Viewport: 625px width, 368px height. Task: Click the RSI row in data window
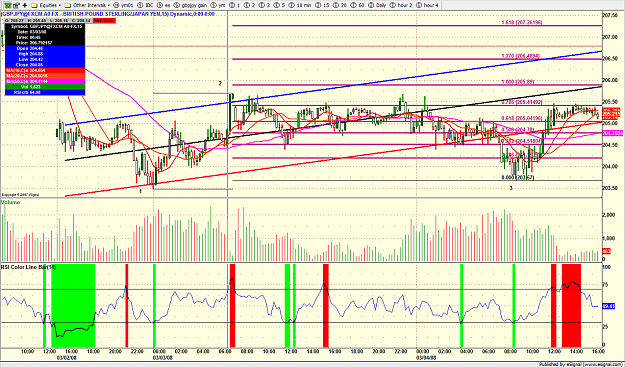pos(45,92)
